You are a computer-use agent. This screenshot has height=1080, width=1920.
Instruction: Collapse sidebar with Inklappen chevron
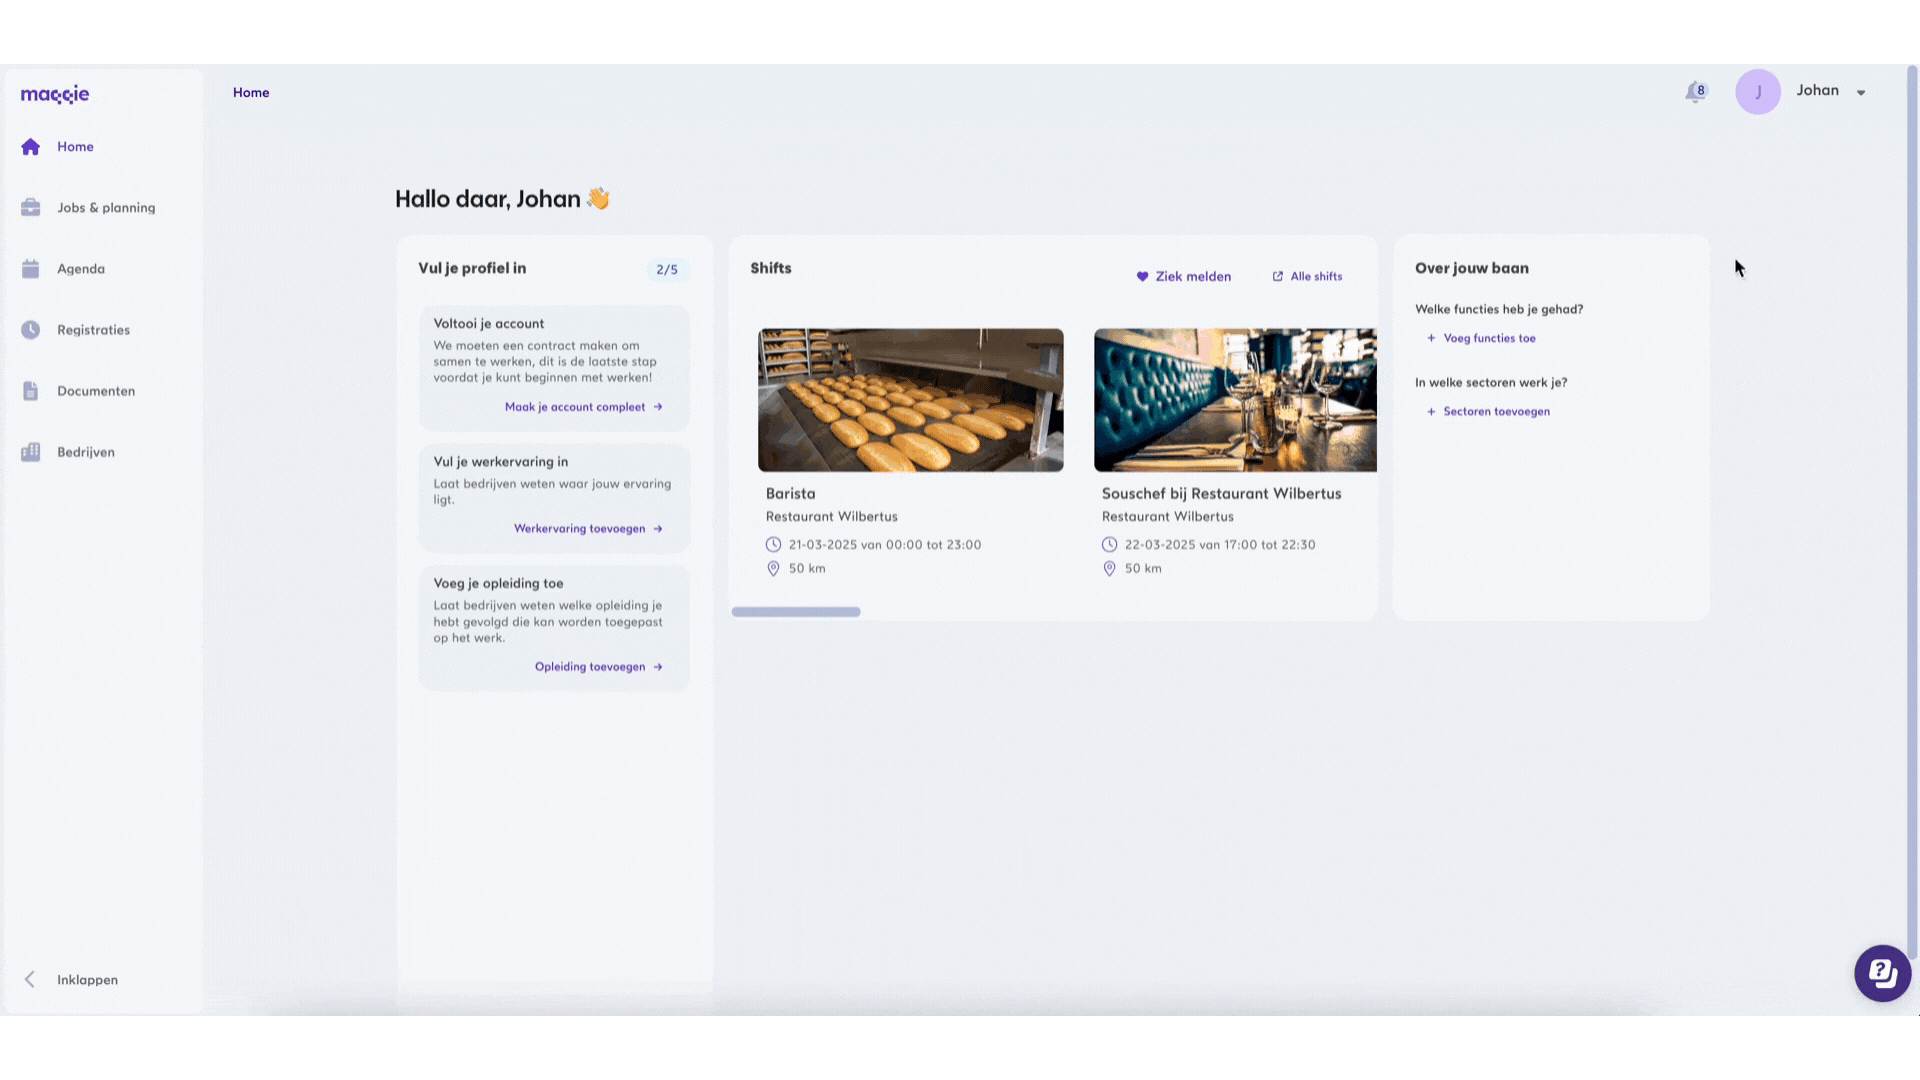pyautogui.click(x=30, y=980)
